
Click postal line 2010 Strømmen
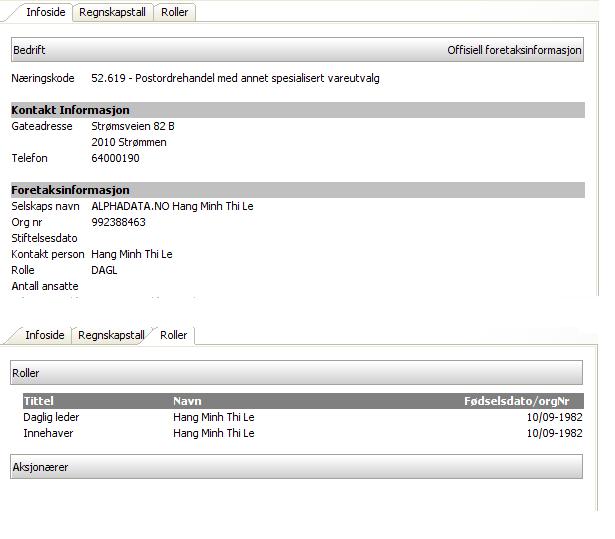pyautogui.click(x=129, y=142)
